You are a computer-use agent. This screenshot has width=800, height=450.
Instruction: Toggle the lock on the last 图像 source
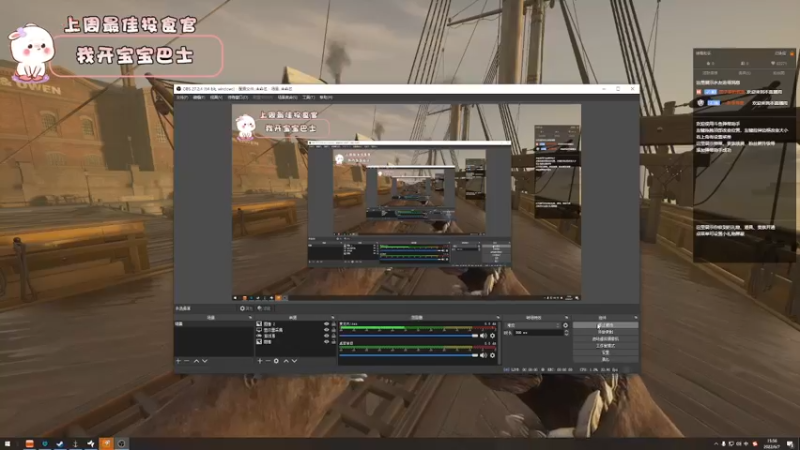point(334,342)
